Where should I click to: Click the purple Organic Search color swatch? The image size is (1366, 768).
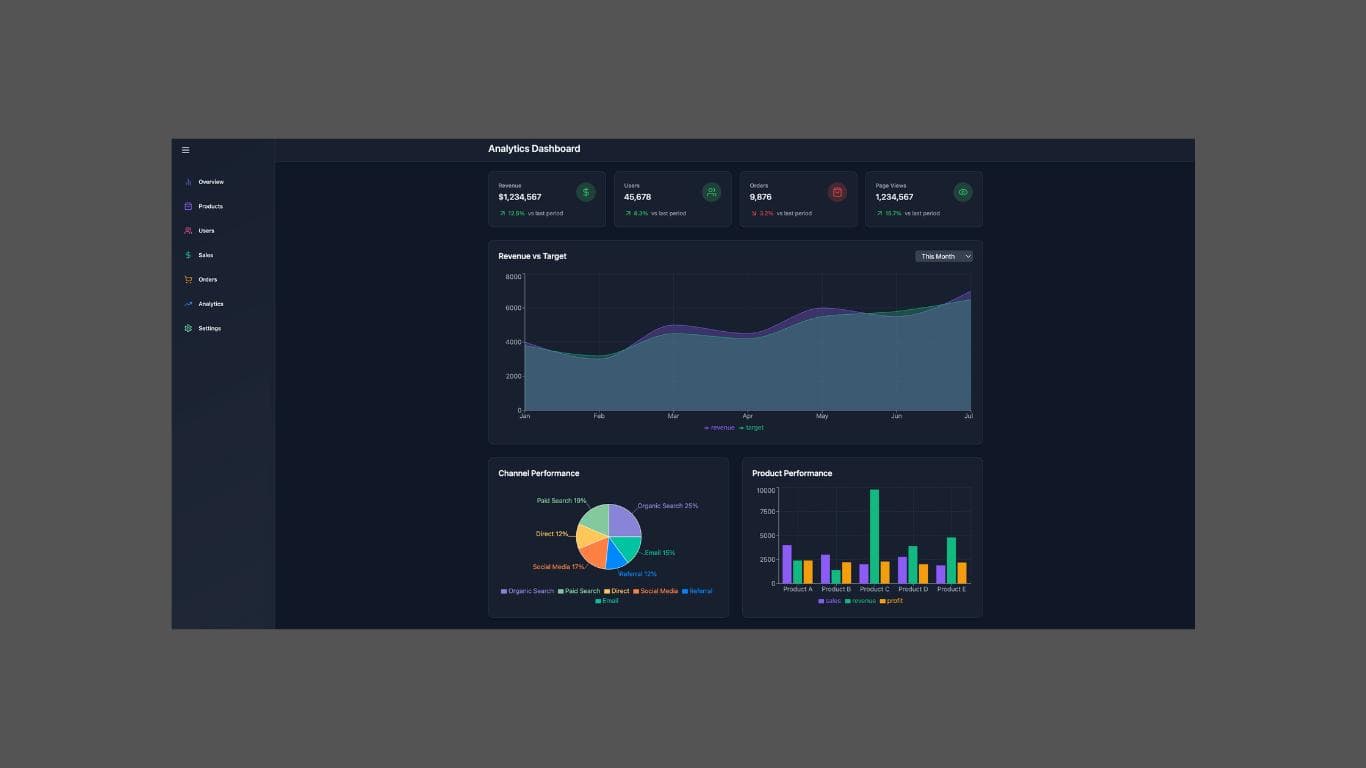click(504, 591)
